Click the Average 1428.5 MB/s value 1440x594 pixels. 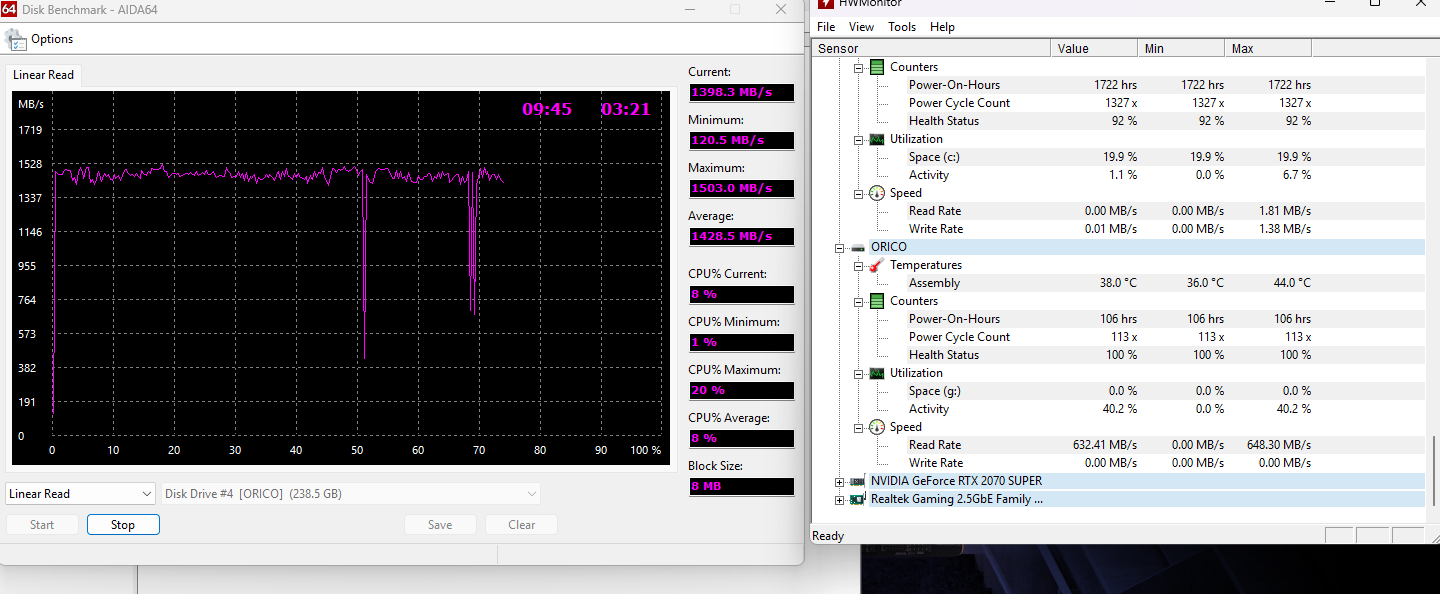[x=741, y=236]
